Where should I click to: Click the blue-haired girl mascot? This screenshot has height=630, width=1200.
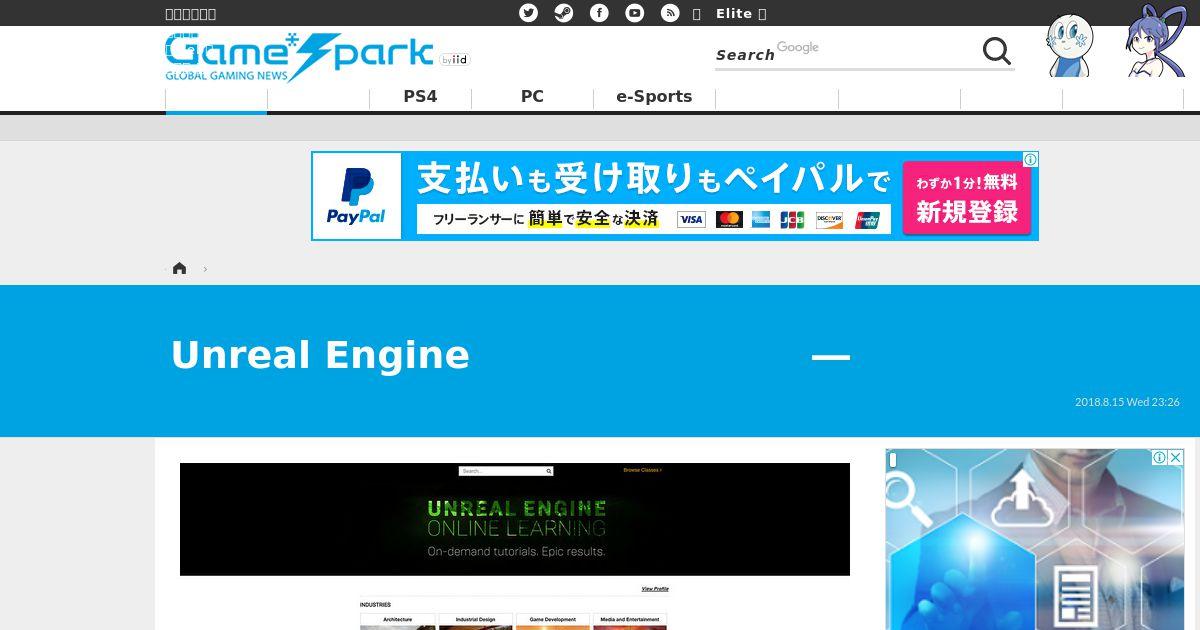click(x=1155, y=41)
